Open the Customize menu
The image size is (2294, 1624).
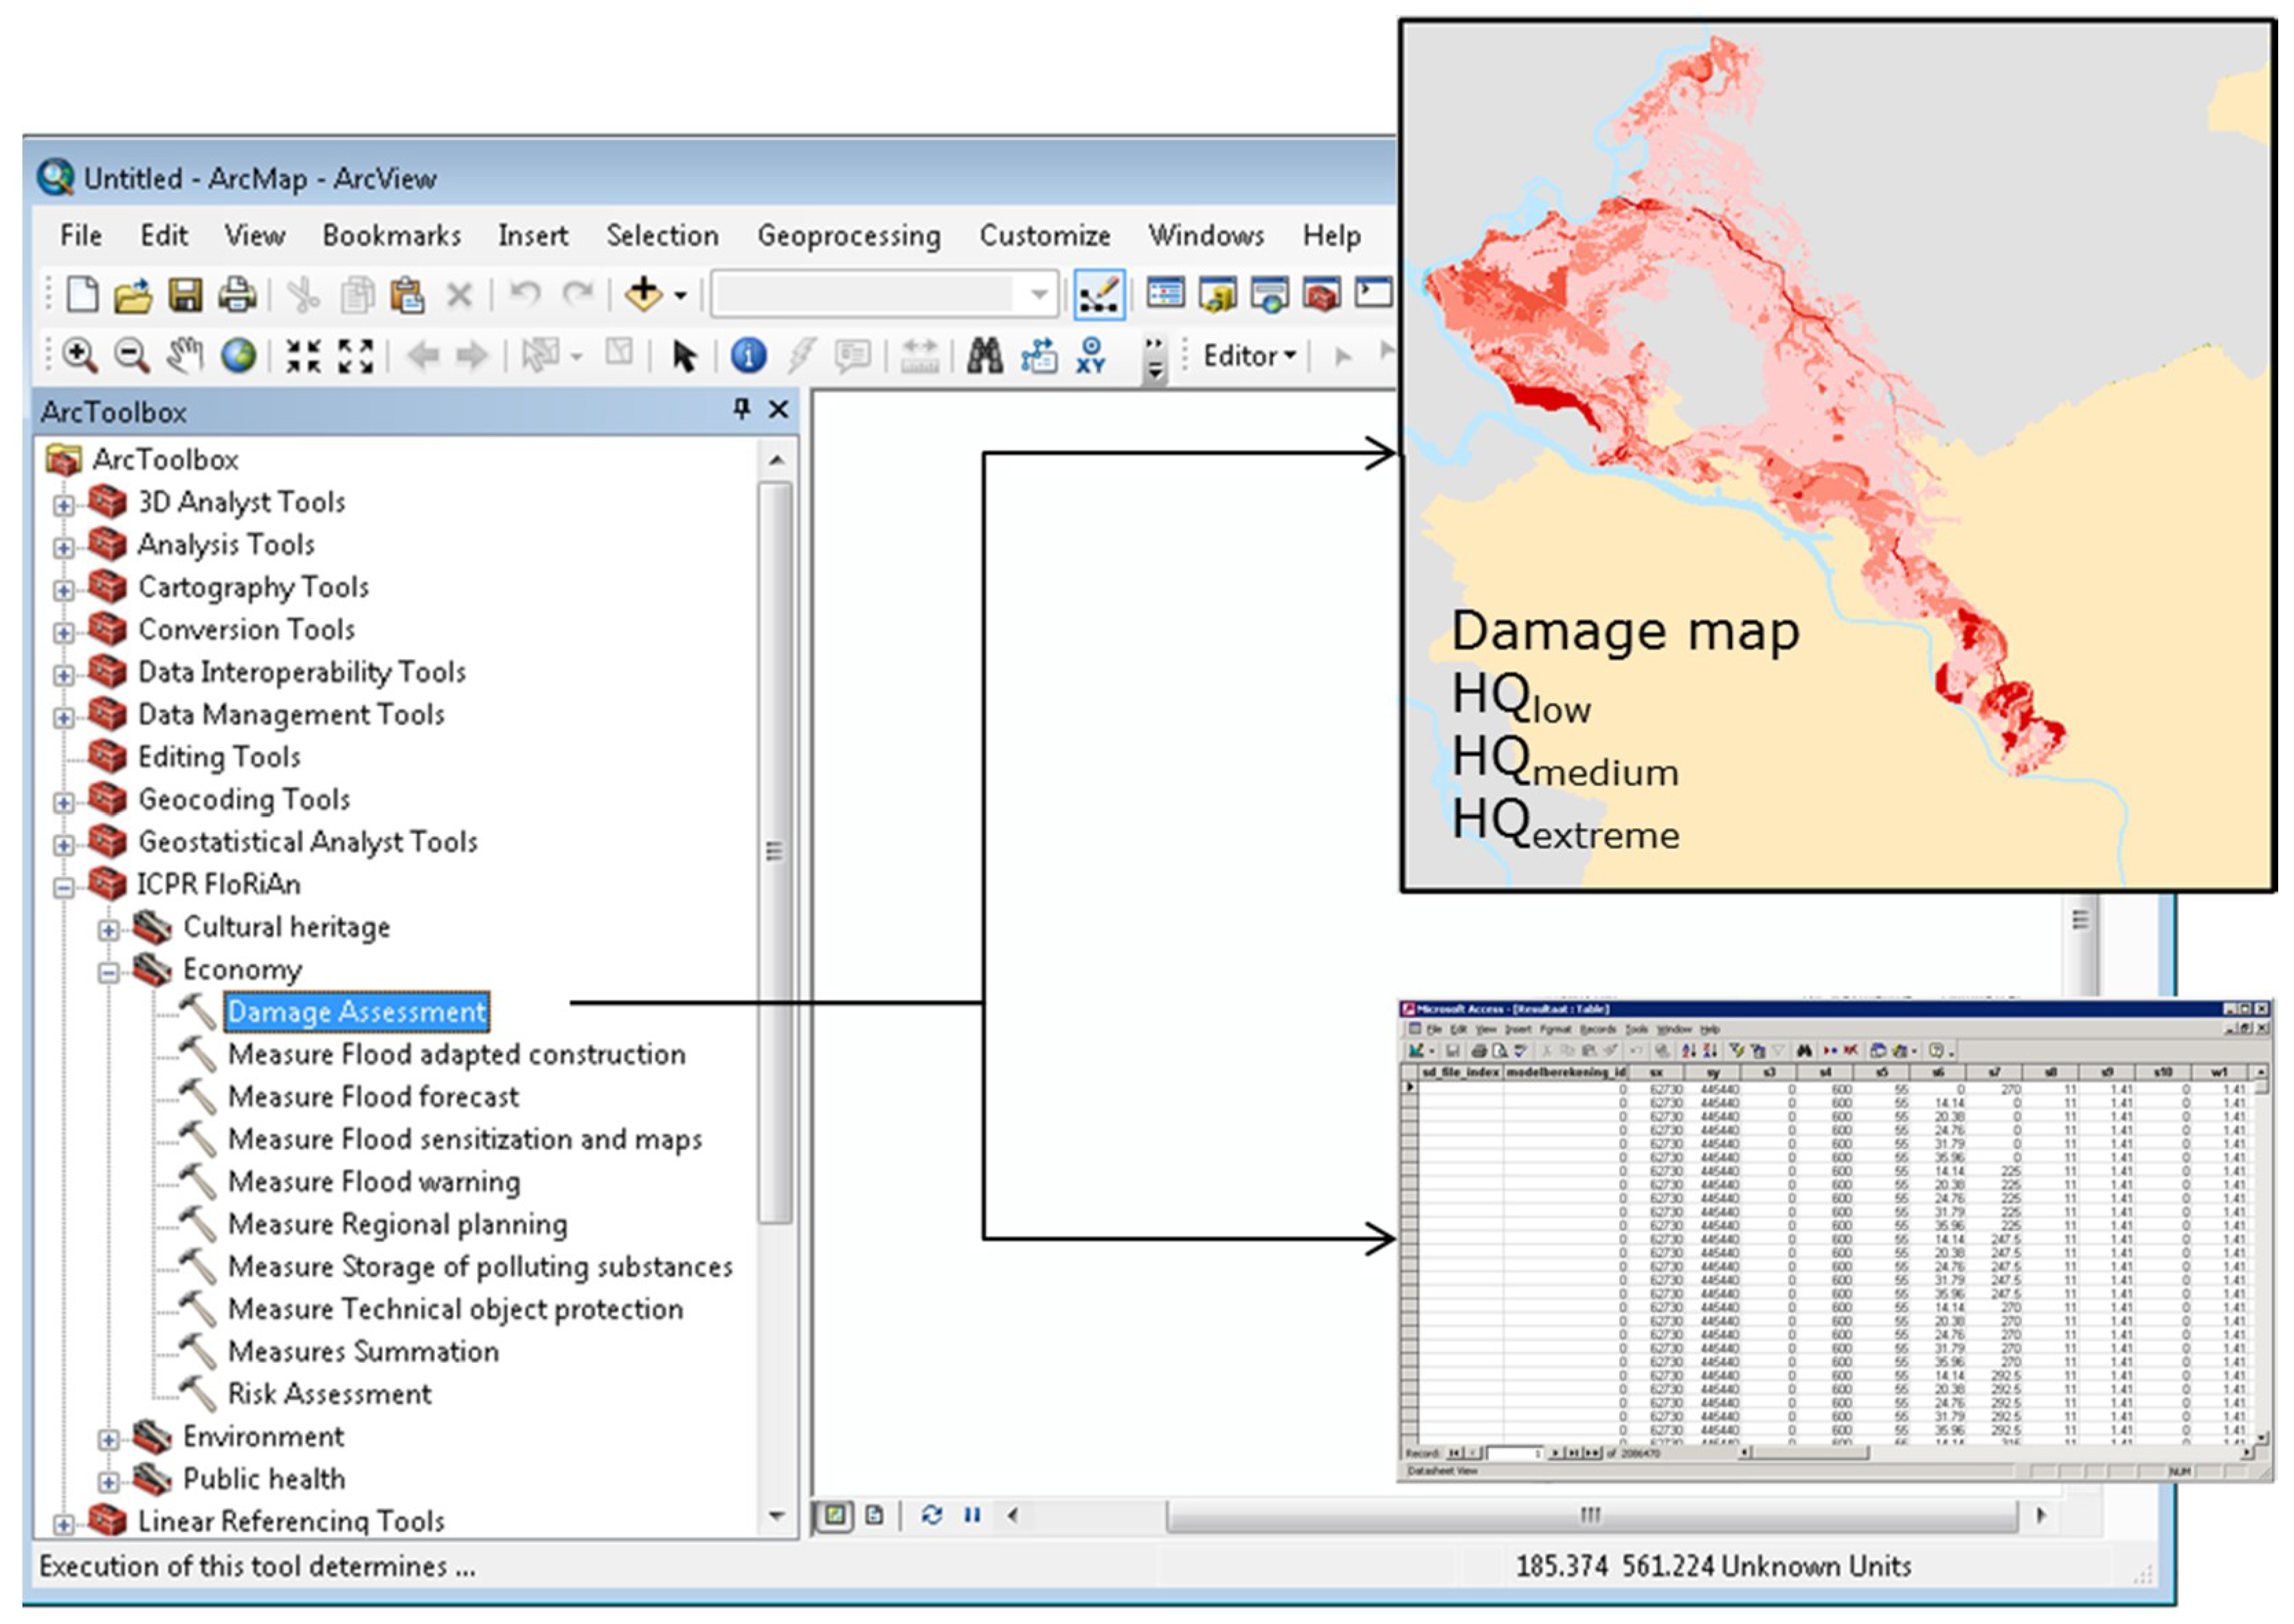point(1045,236)
